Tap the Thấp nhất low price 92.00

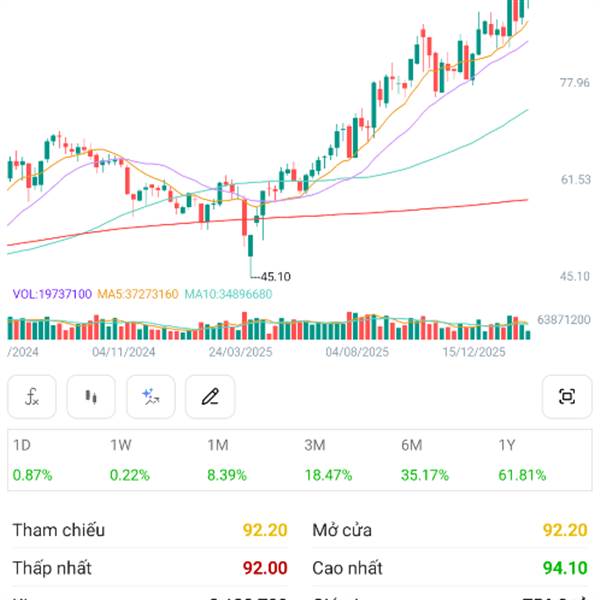coord(265,568)
